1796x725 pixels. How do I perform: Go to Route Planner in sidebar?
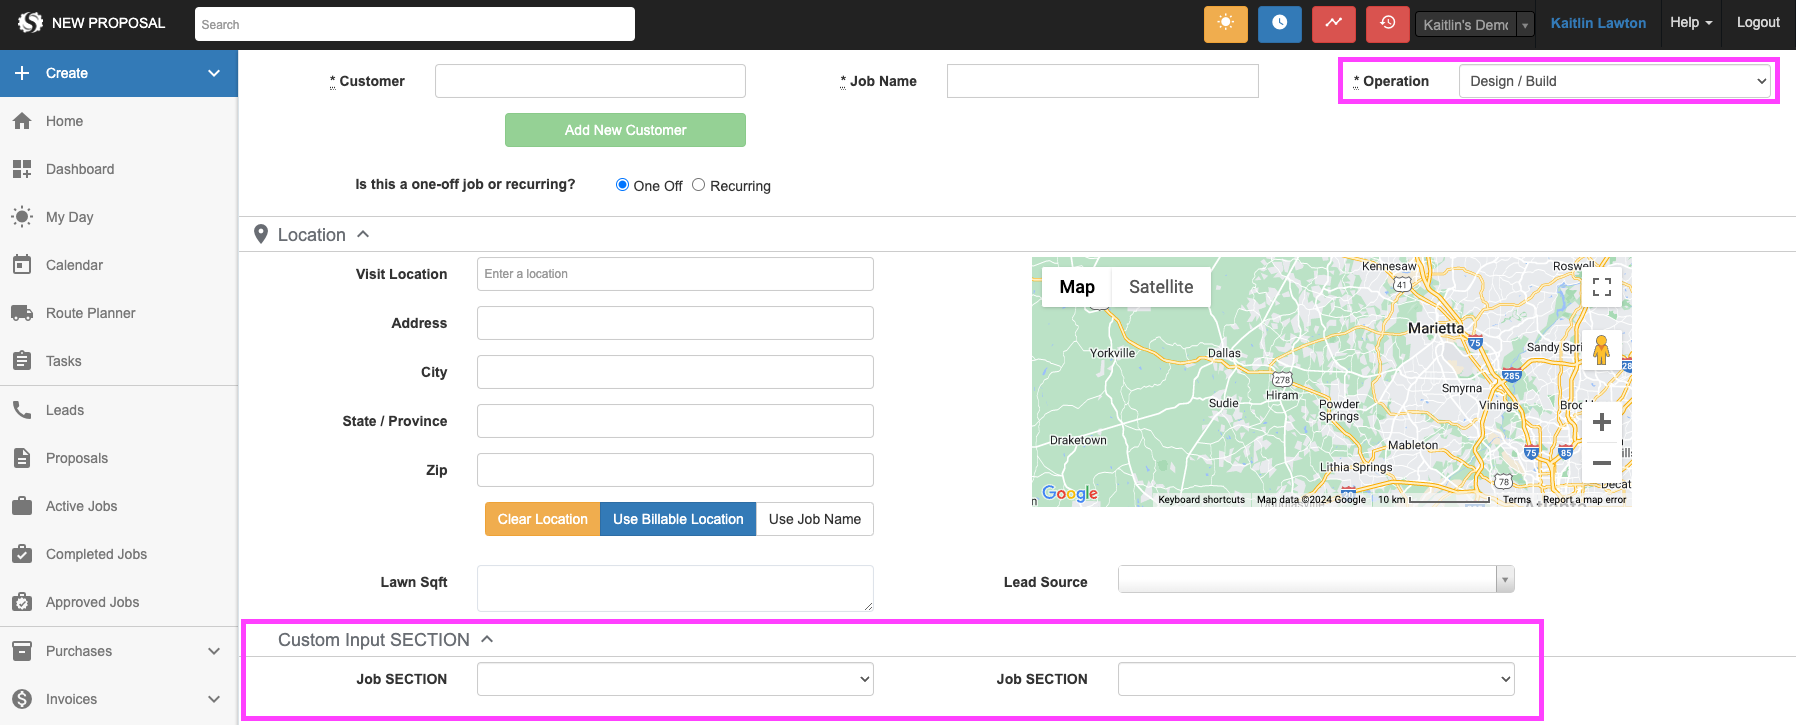[x=90, y=313]
